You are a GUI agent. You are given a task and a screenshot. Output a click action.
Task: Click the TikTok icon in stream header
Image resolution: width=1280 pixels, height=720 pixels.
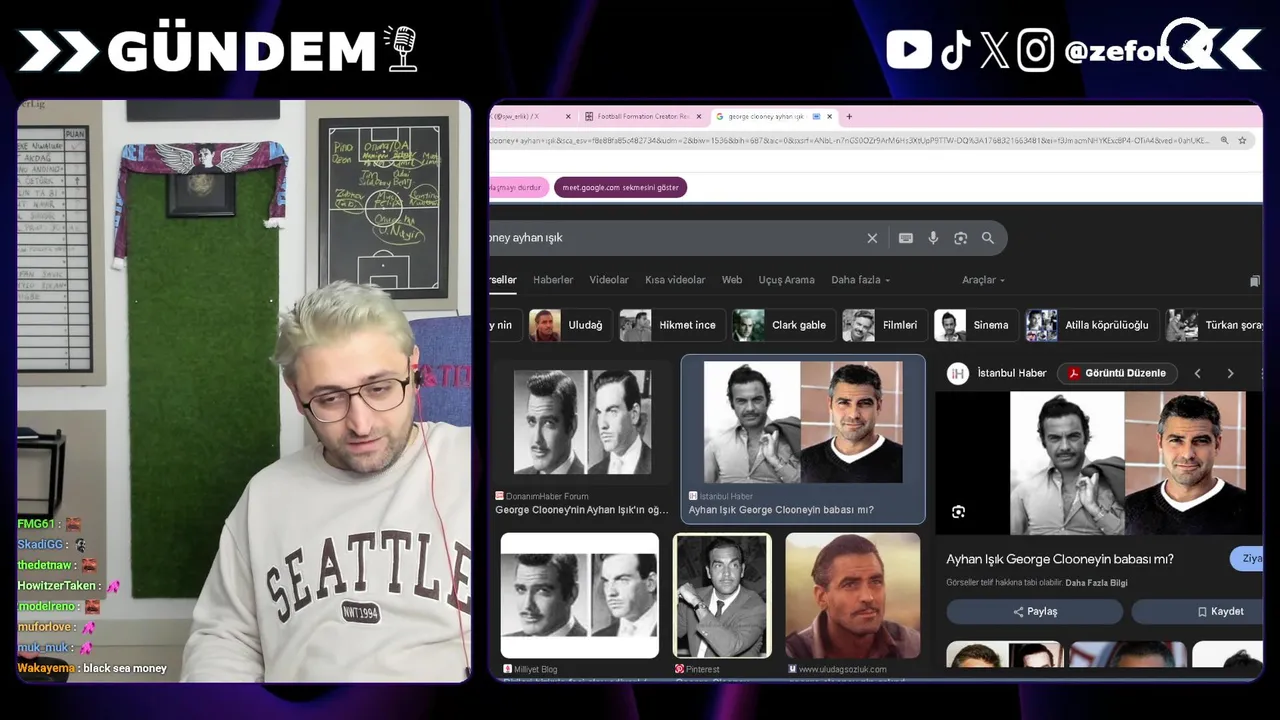coord(955,49)
